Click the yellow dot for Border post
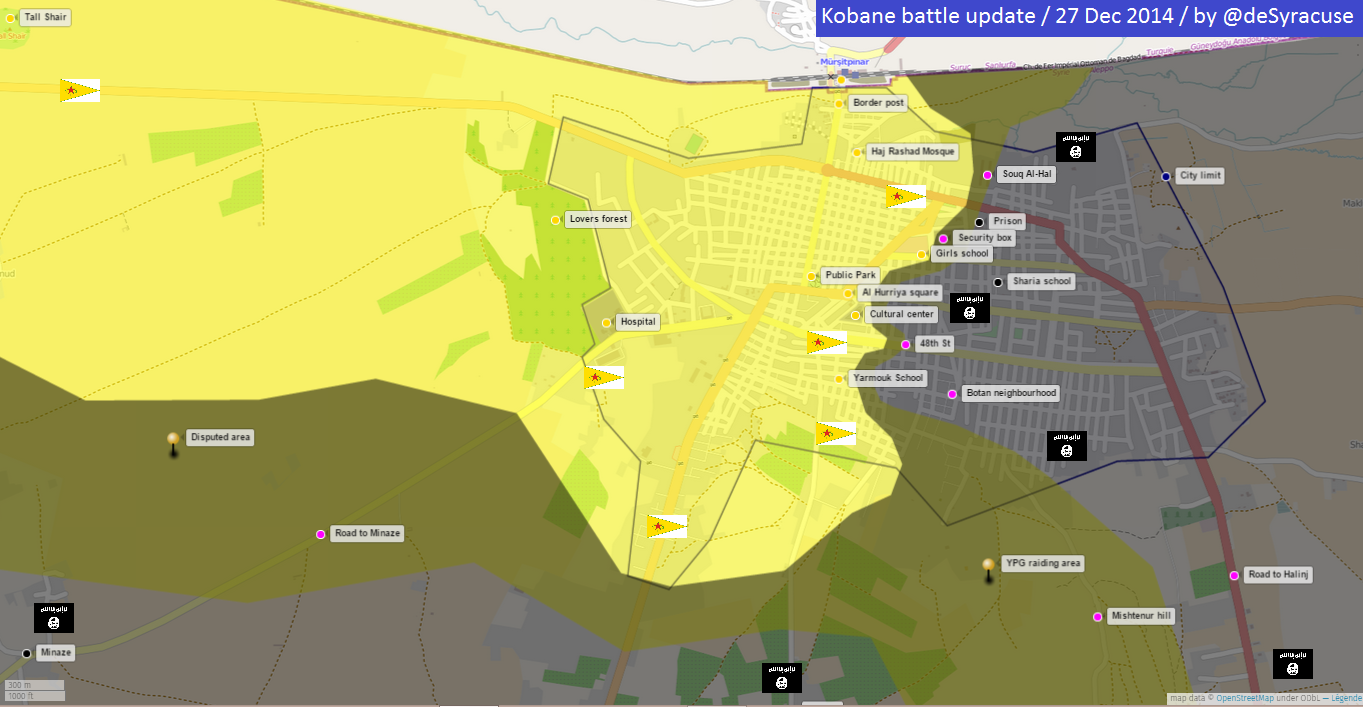 tap(840, 103)
